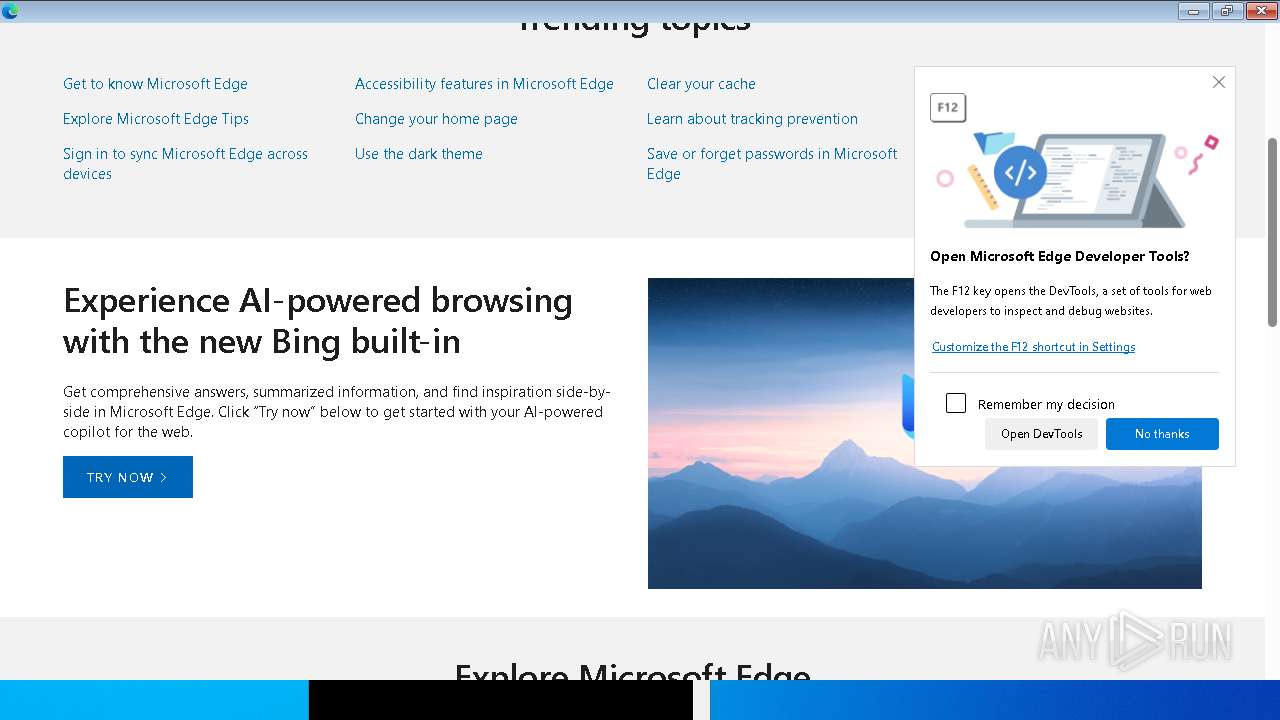
Task: Click the page vertical scrollbar thumb
Action: [1272, 232]
